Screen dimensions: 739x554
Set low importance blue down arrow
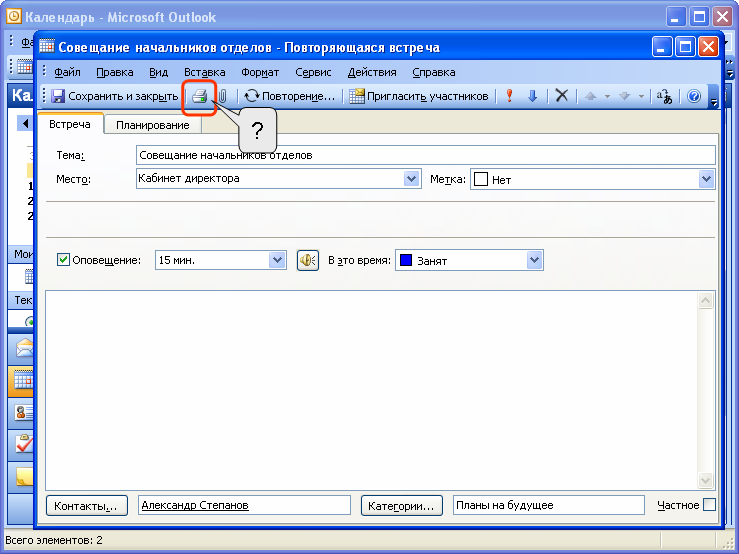click(x=533, y=96)
